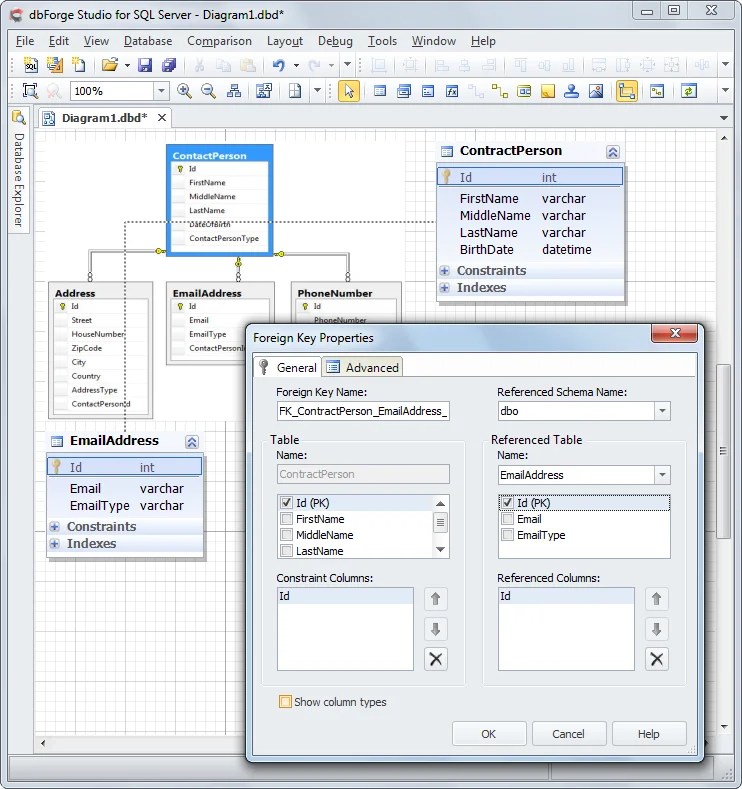Check FirstName column checkbox
742x789 pixels.
pyautogui.click(x=286, y=519)
